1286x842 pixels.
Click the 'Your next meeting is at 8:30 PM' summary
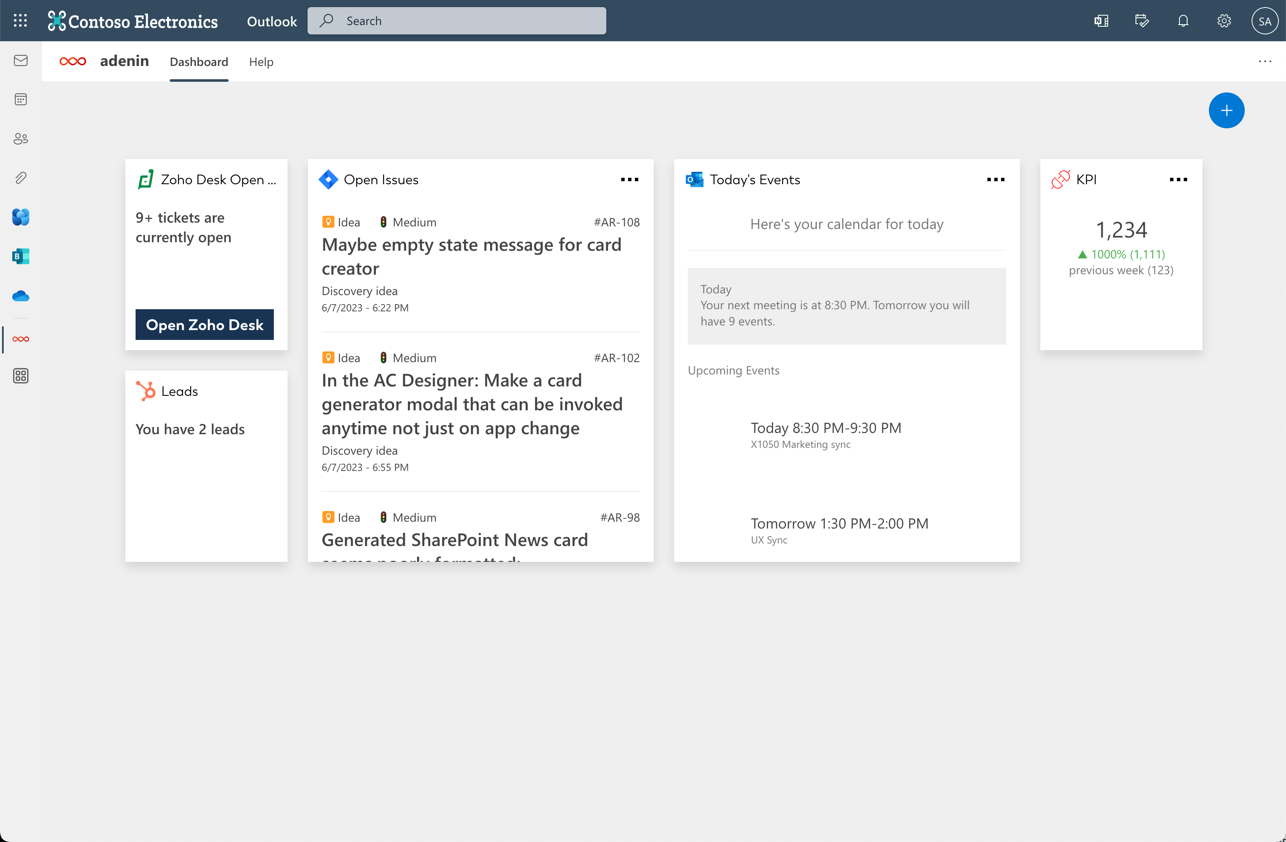pos(835,313)
